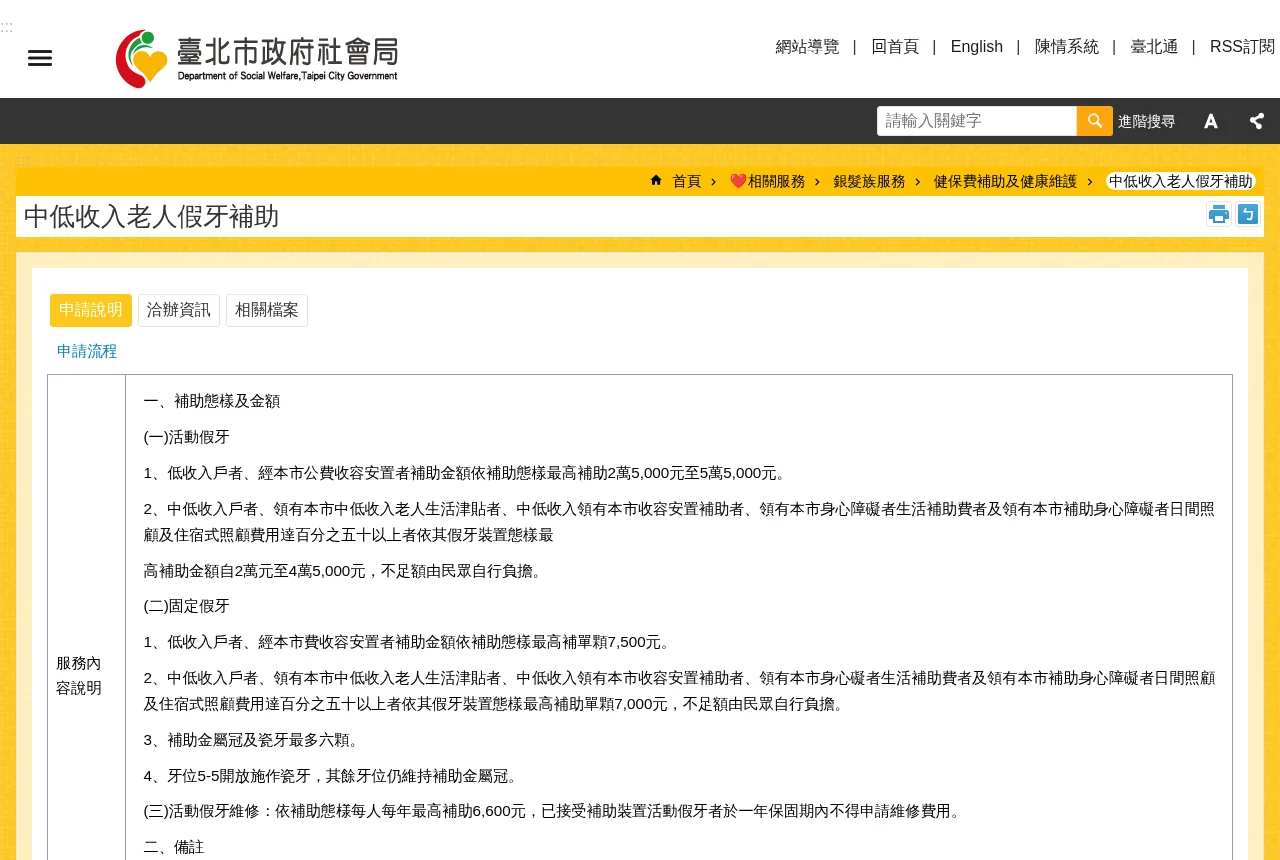Viewport: 1280px width, 860px height.
Task: Open the 網站導覽 link
Action: click(x=808, y=46)
